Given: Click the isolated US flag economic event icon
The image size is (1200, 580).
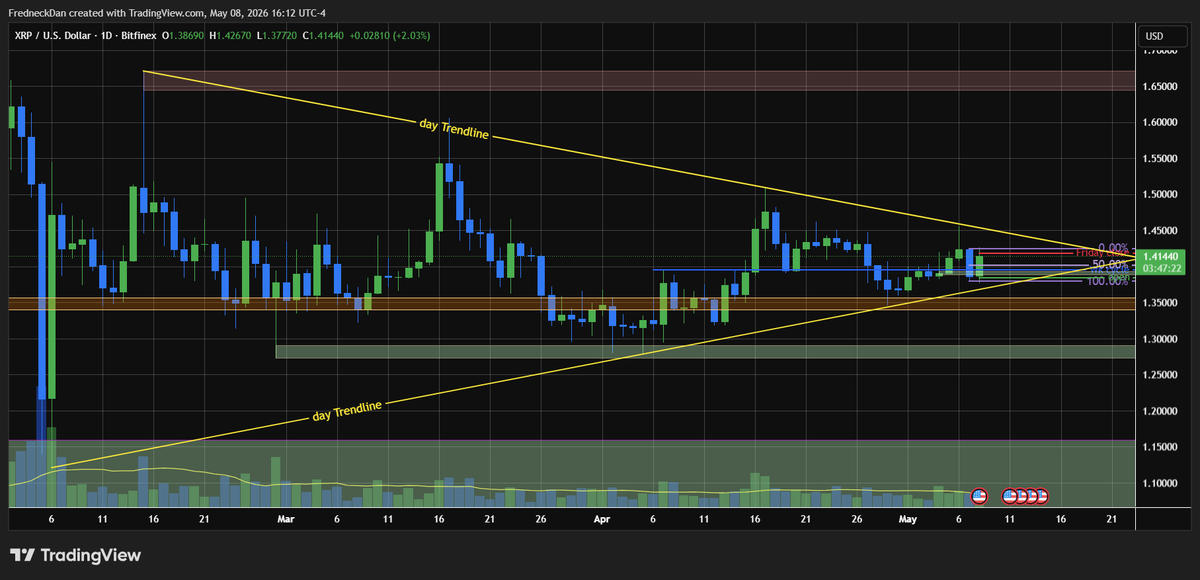Looking at the screenshot, I should click(x=980, y=495).
